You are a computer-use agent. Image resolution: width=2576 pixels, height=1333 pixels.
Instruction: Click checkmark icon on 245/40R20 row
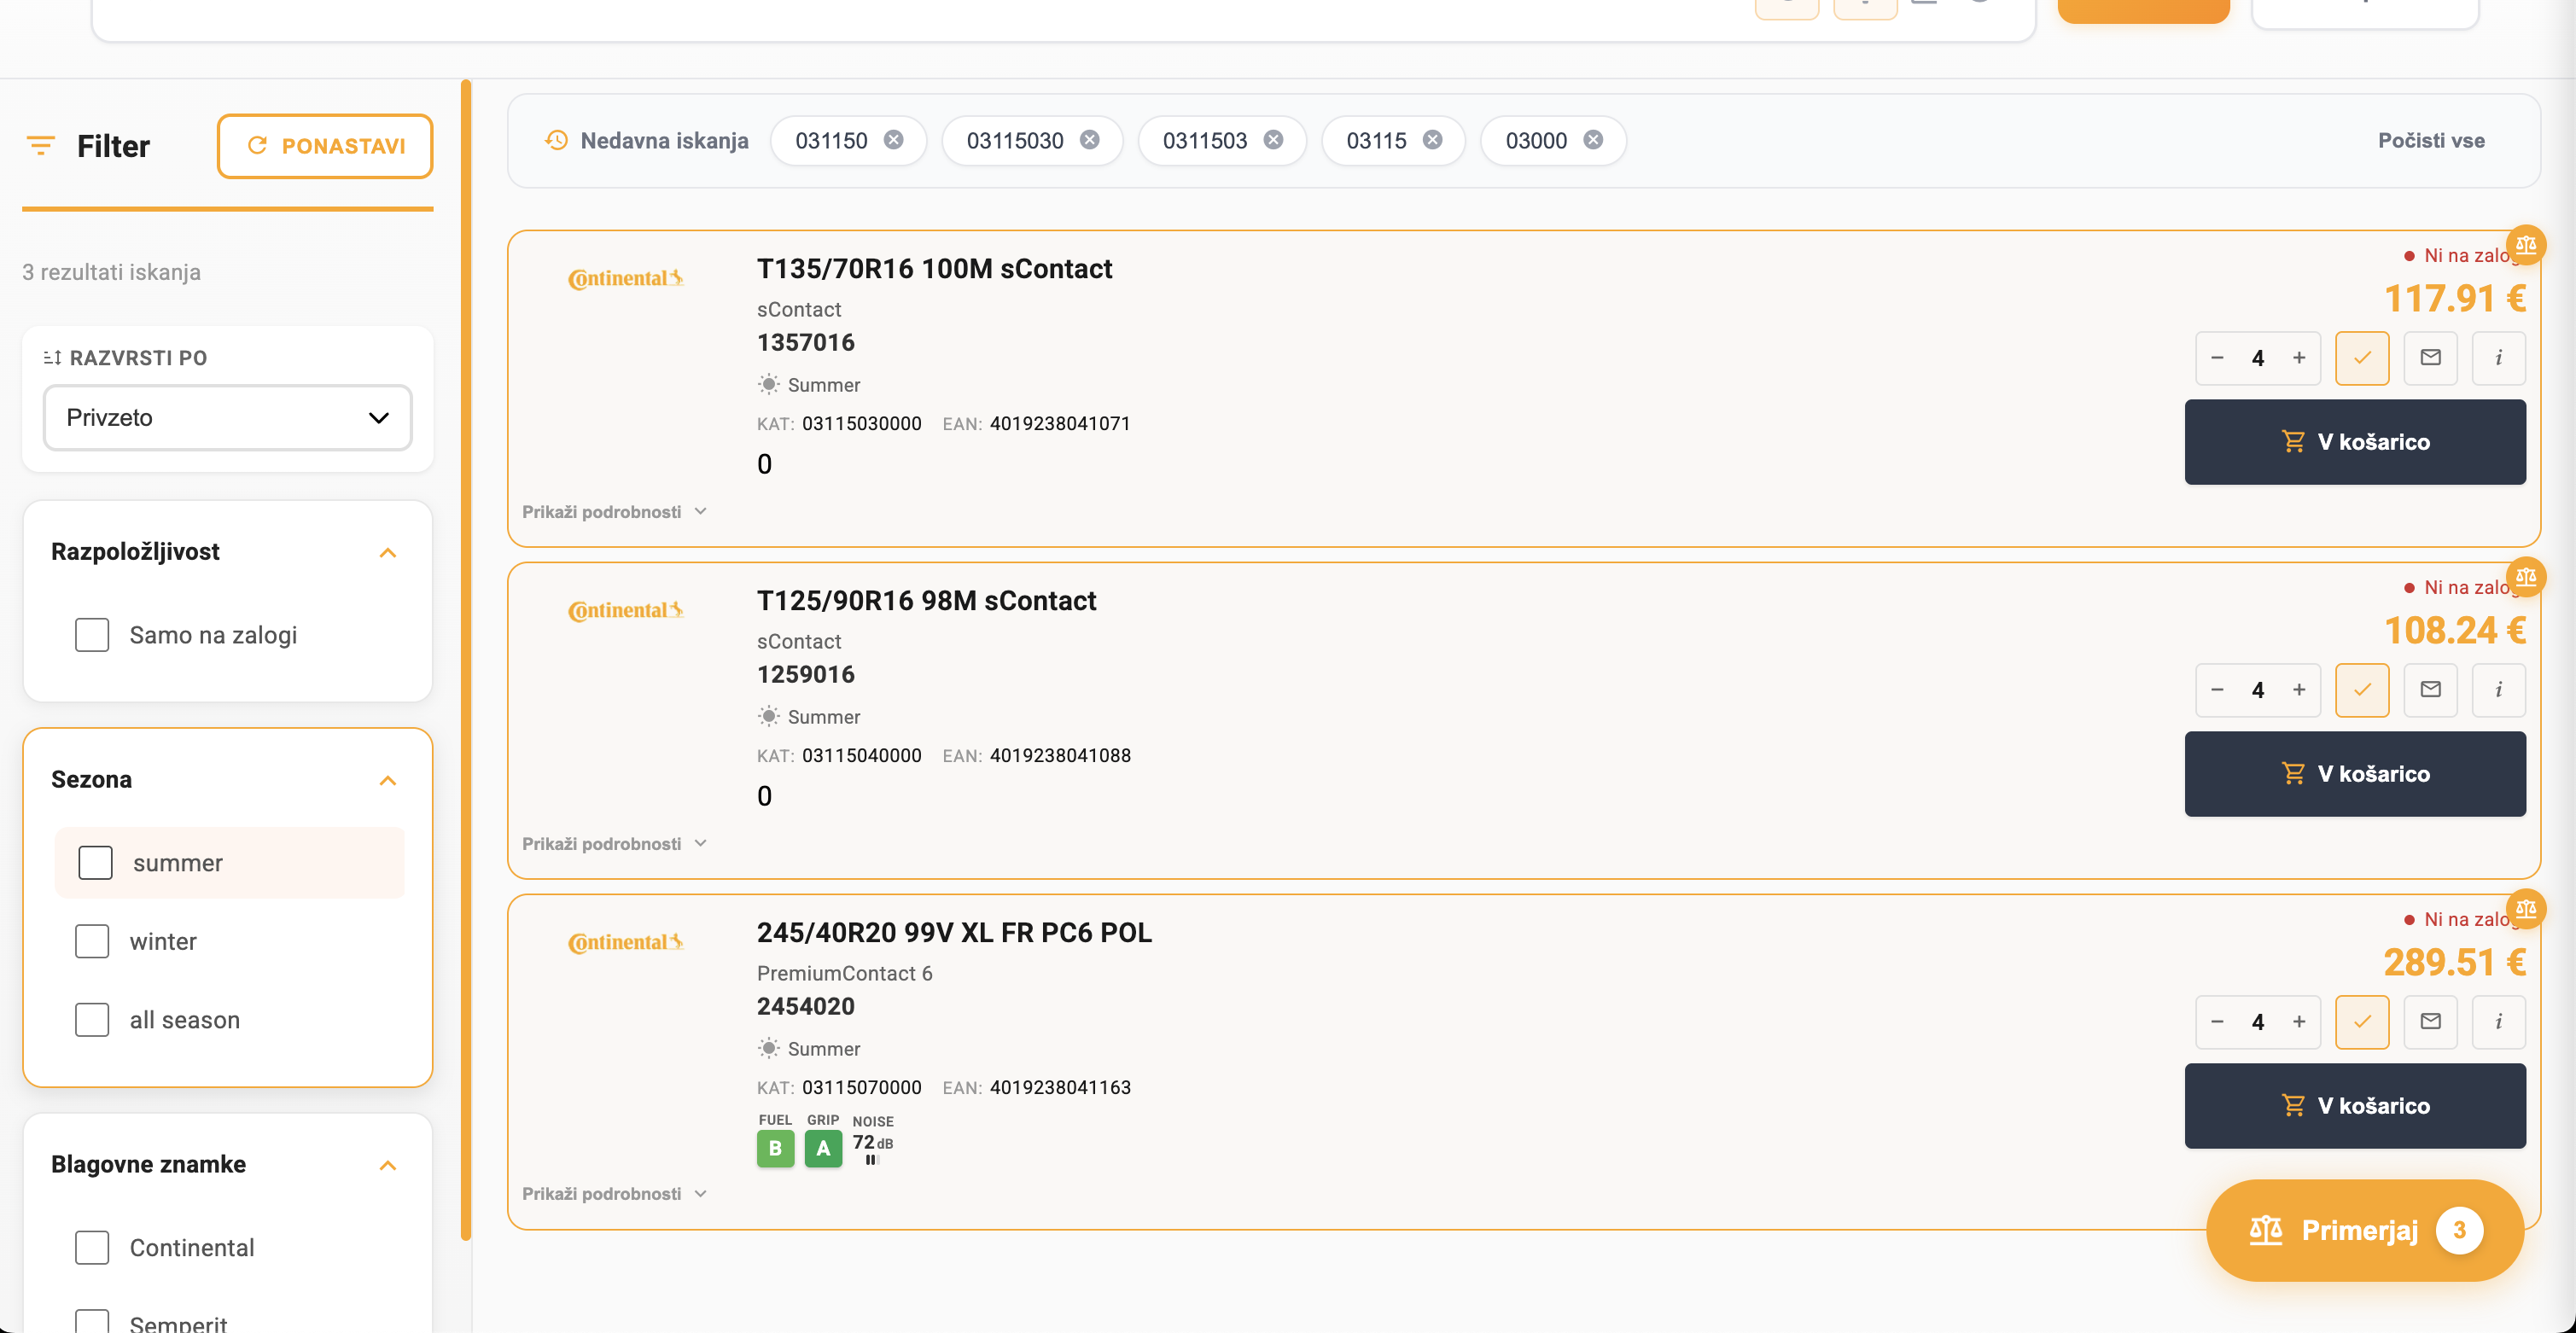tap(2362, 1022)
